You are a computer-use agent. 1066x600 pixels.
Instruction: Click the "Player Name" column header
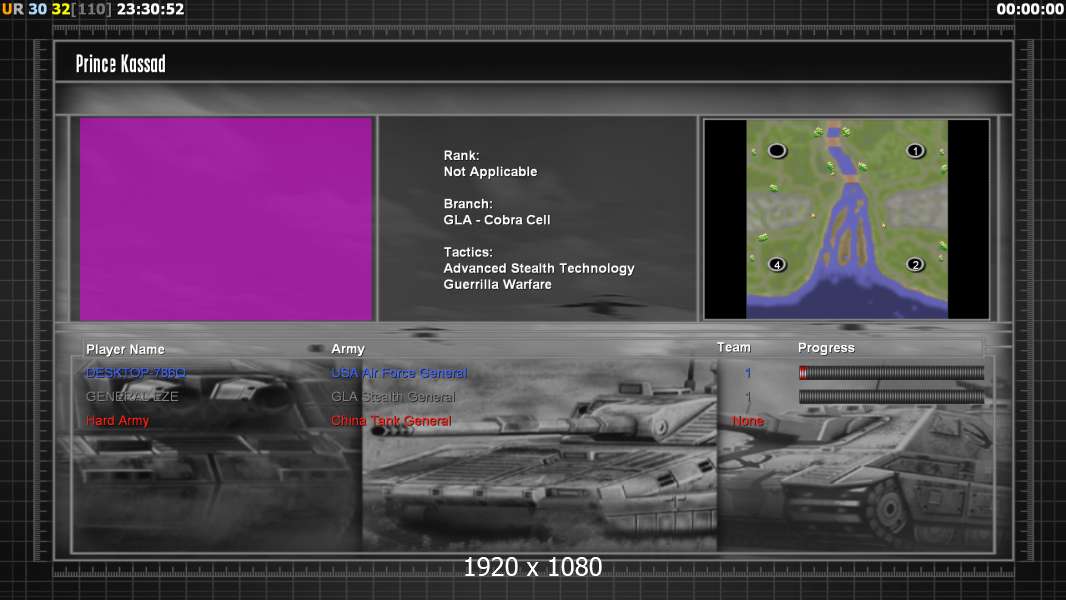click(125, 349)
